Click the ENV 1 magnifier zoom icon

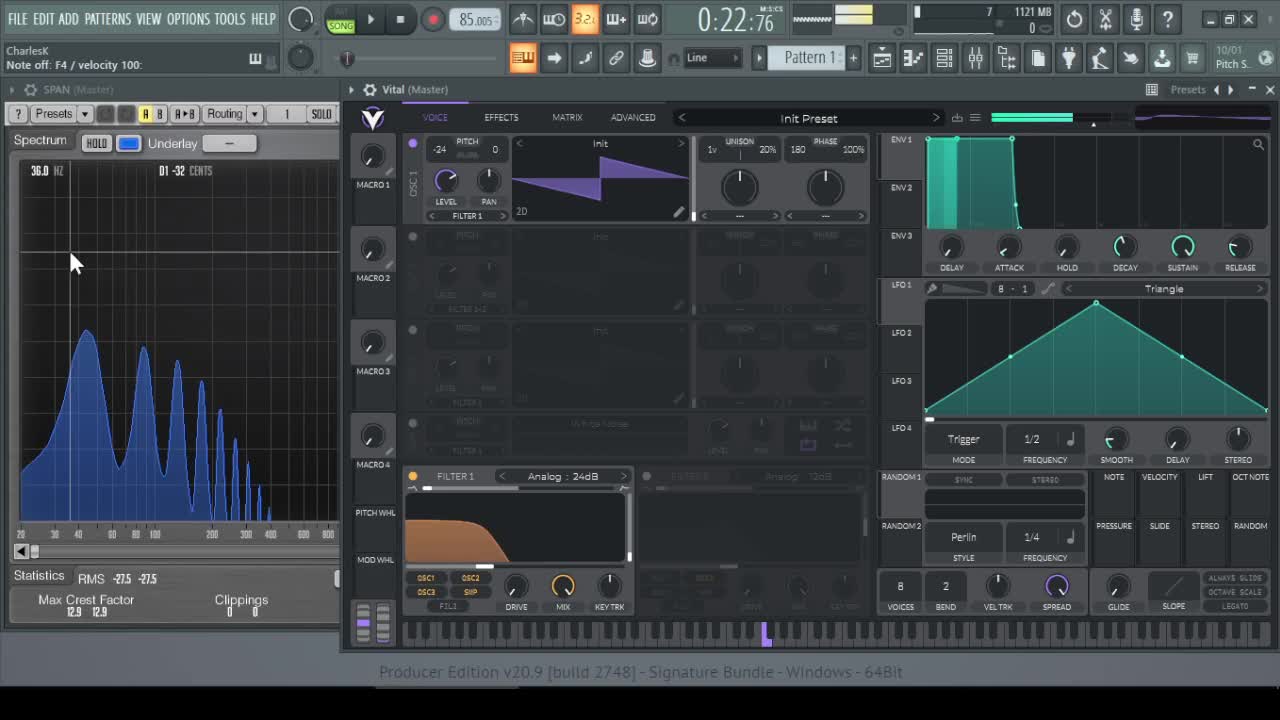click(1258, 145)
